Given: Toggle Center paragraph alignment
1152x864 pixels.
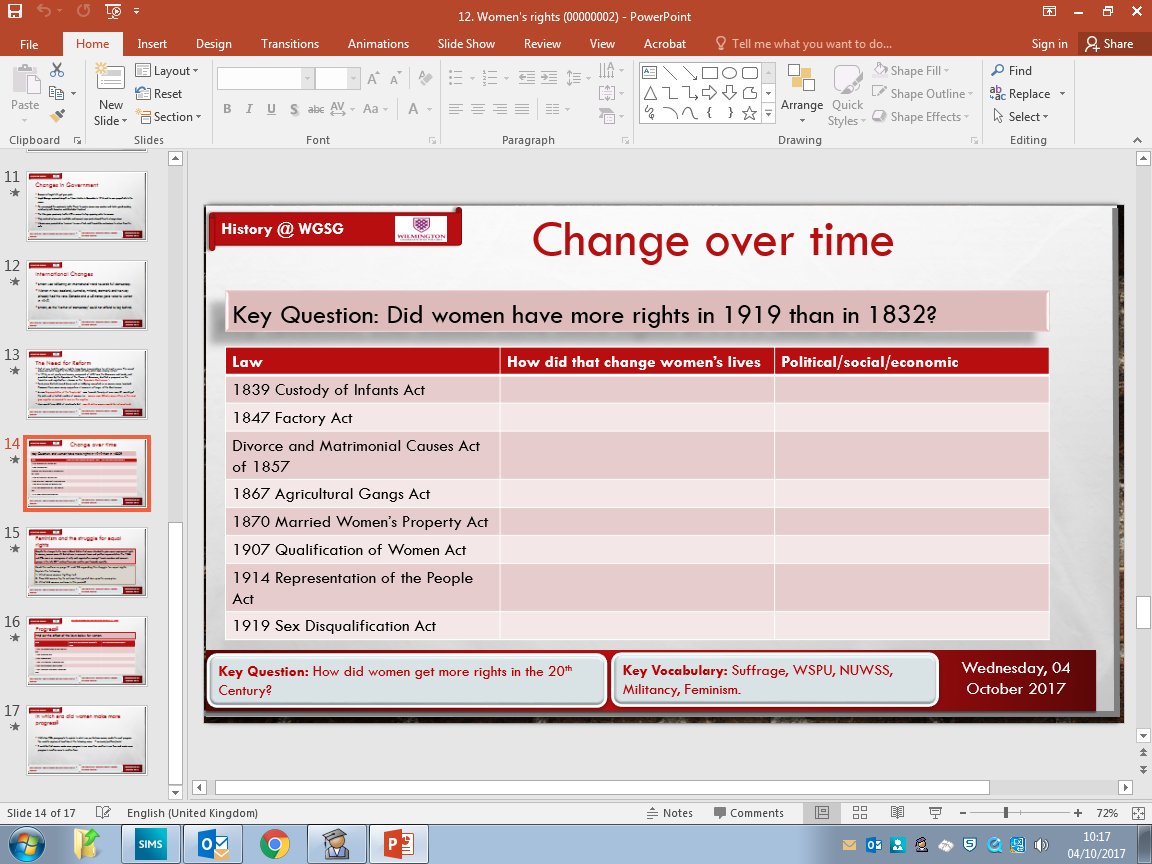Looking at the screenshot, I should (x=478, y=109).
